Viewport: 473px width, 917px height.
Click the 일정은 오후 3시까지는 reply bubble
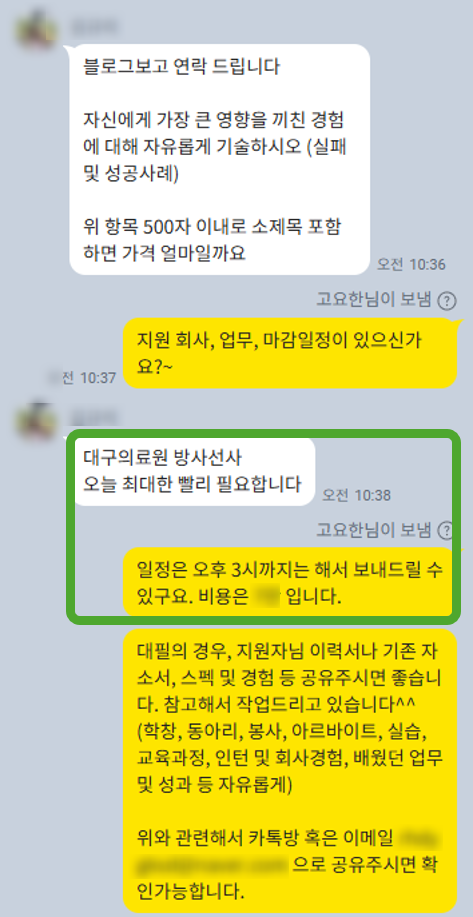point(290,582)
